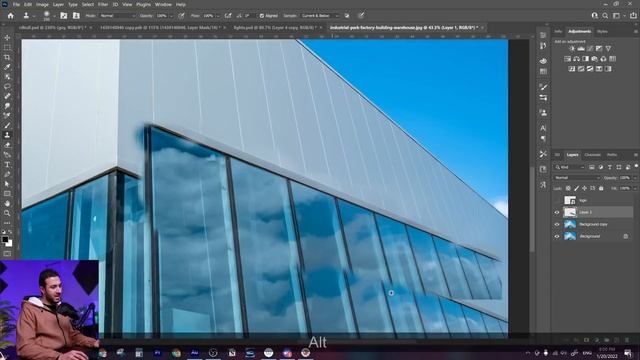Add a Color Balance adjustment
This screenshot has height=360, width=640.
pyautogui.click(x=576, y=59)
